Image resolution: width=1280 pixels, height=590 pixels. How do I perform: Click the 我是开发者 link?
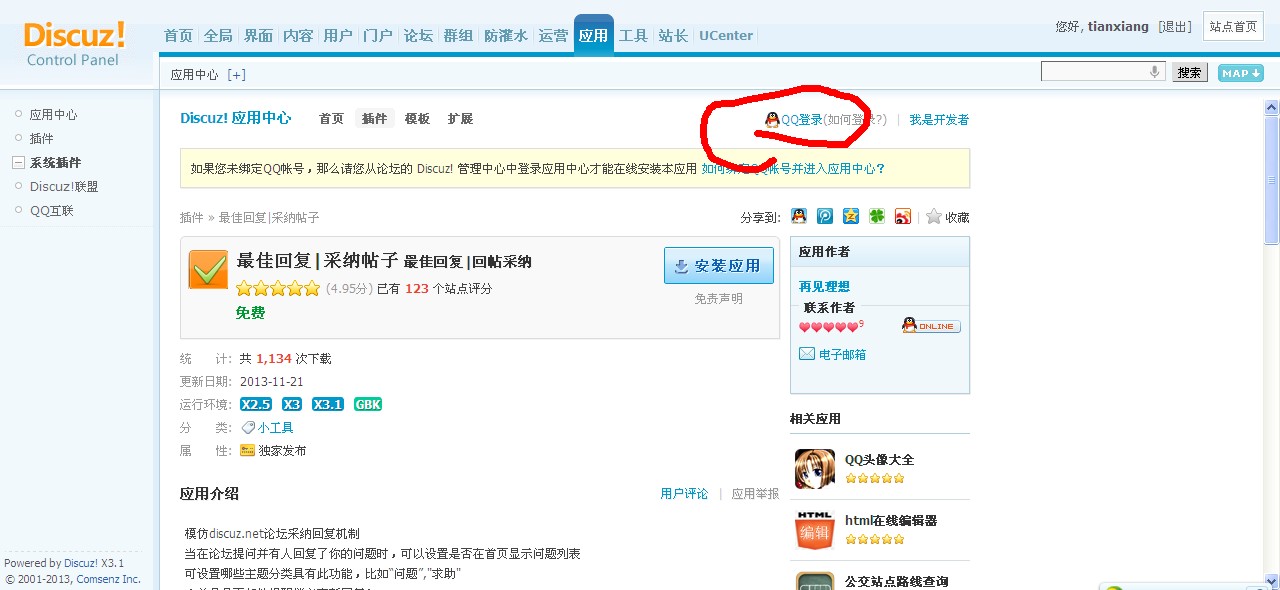(x=939, y=119)
